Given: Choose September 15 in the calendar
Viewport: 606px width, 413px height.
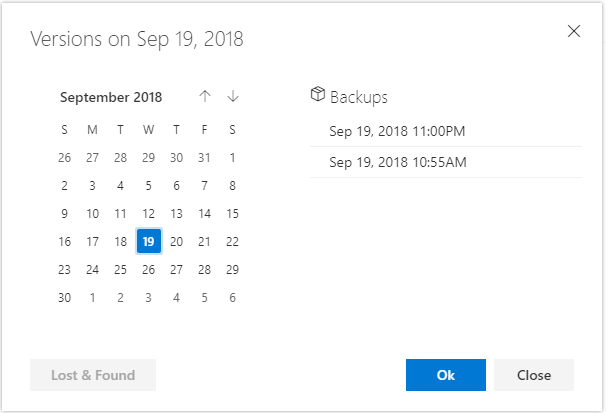Looking at the screenshot, I should click(x=232, y=213).
